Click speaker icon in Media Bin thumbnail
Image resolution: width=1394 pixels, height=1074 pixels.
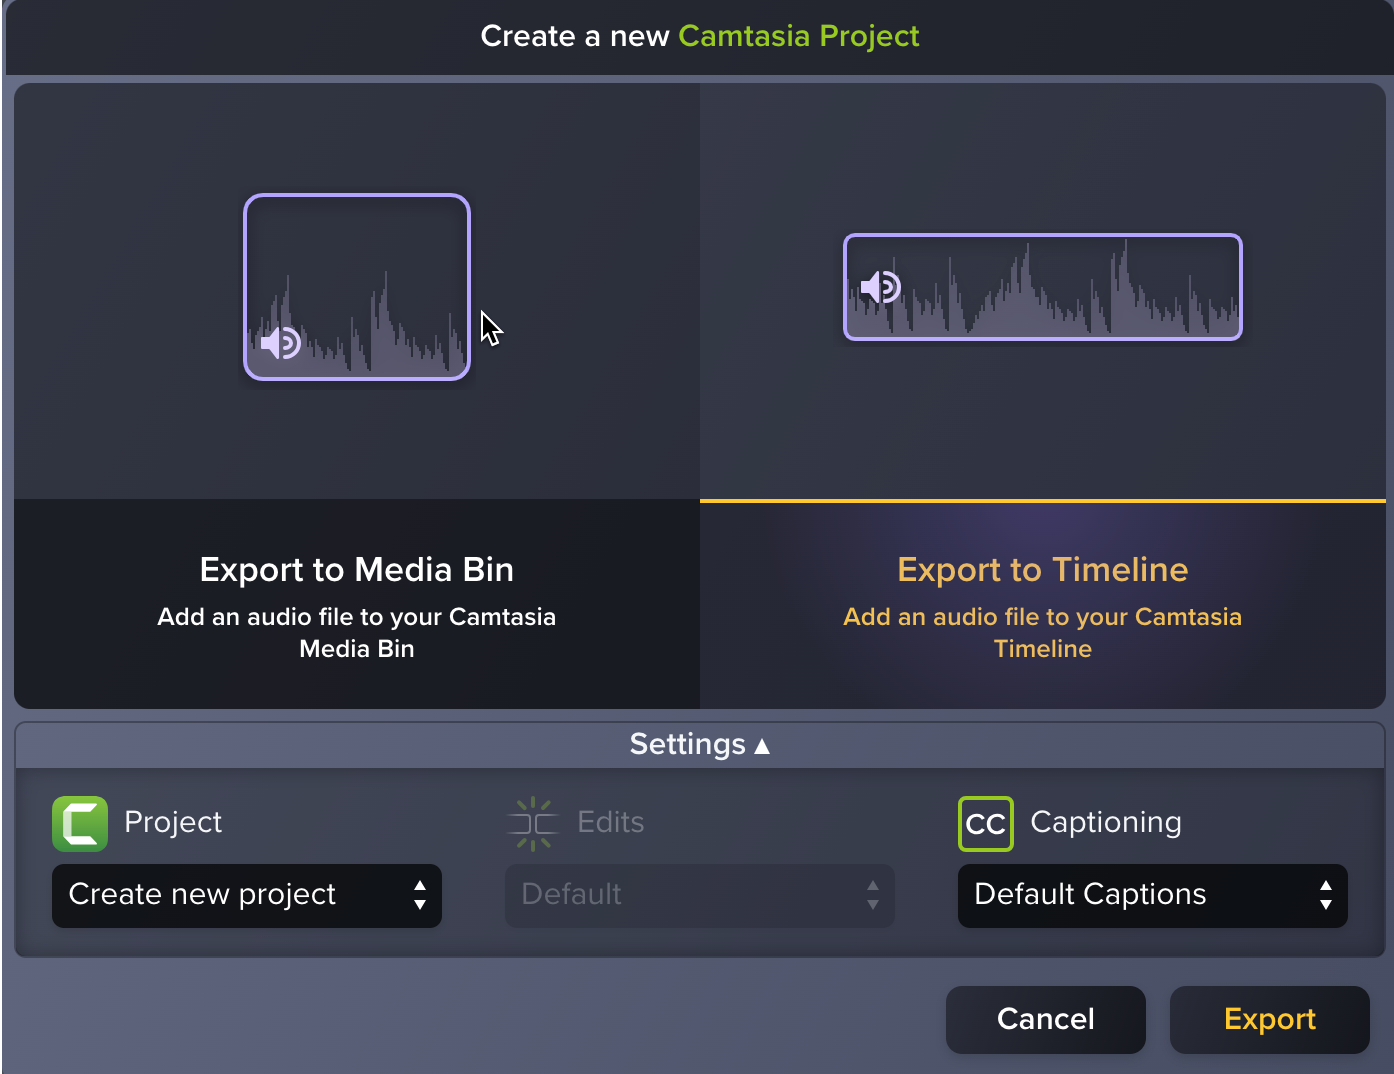(280, 343)
